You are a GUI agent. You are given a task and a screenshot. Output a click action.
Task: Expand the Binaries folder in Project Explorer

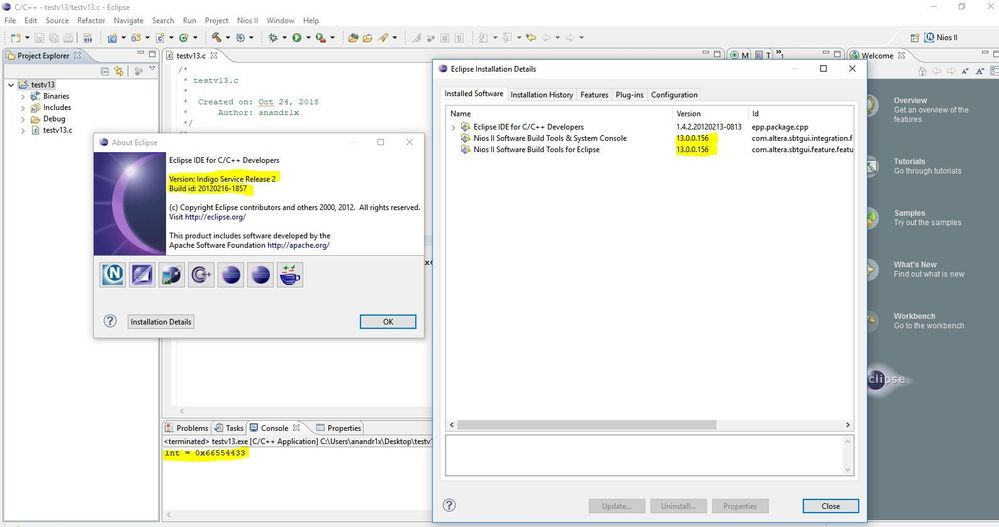coord(22,96)
